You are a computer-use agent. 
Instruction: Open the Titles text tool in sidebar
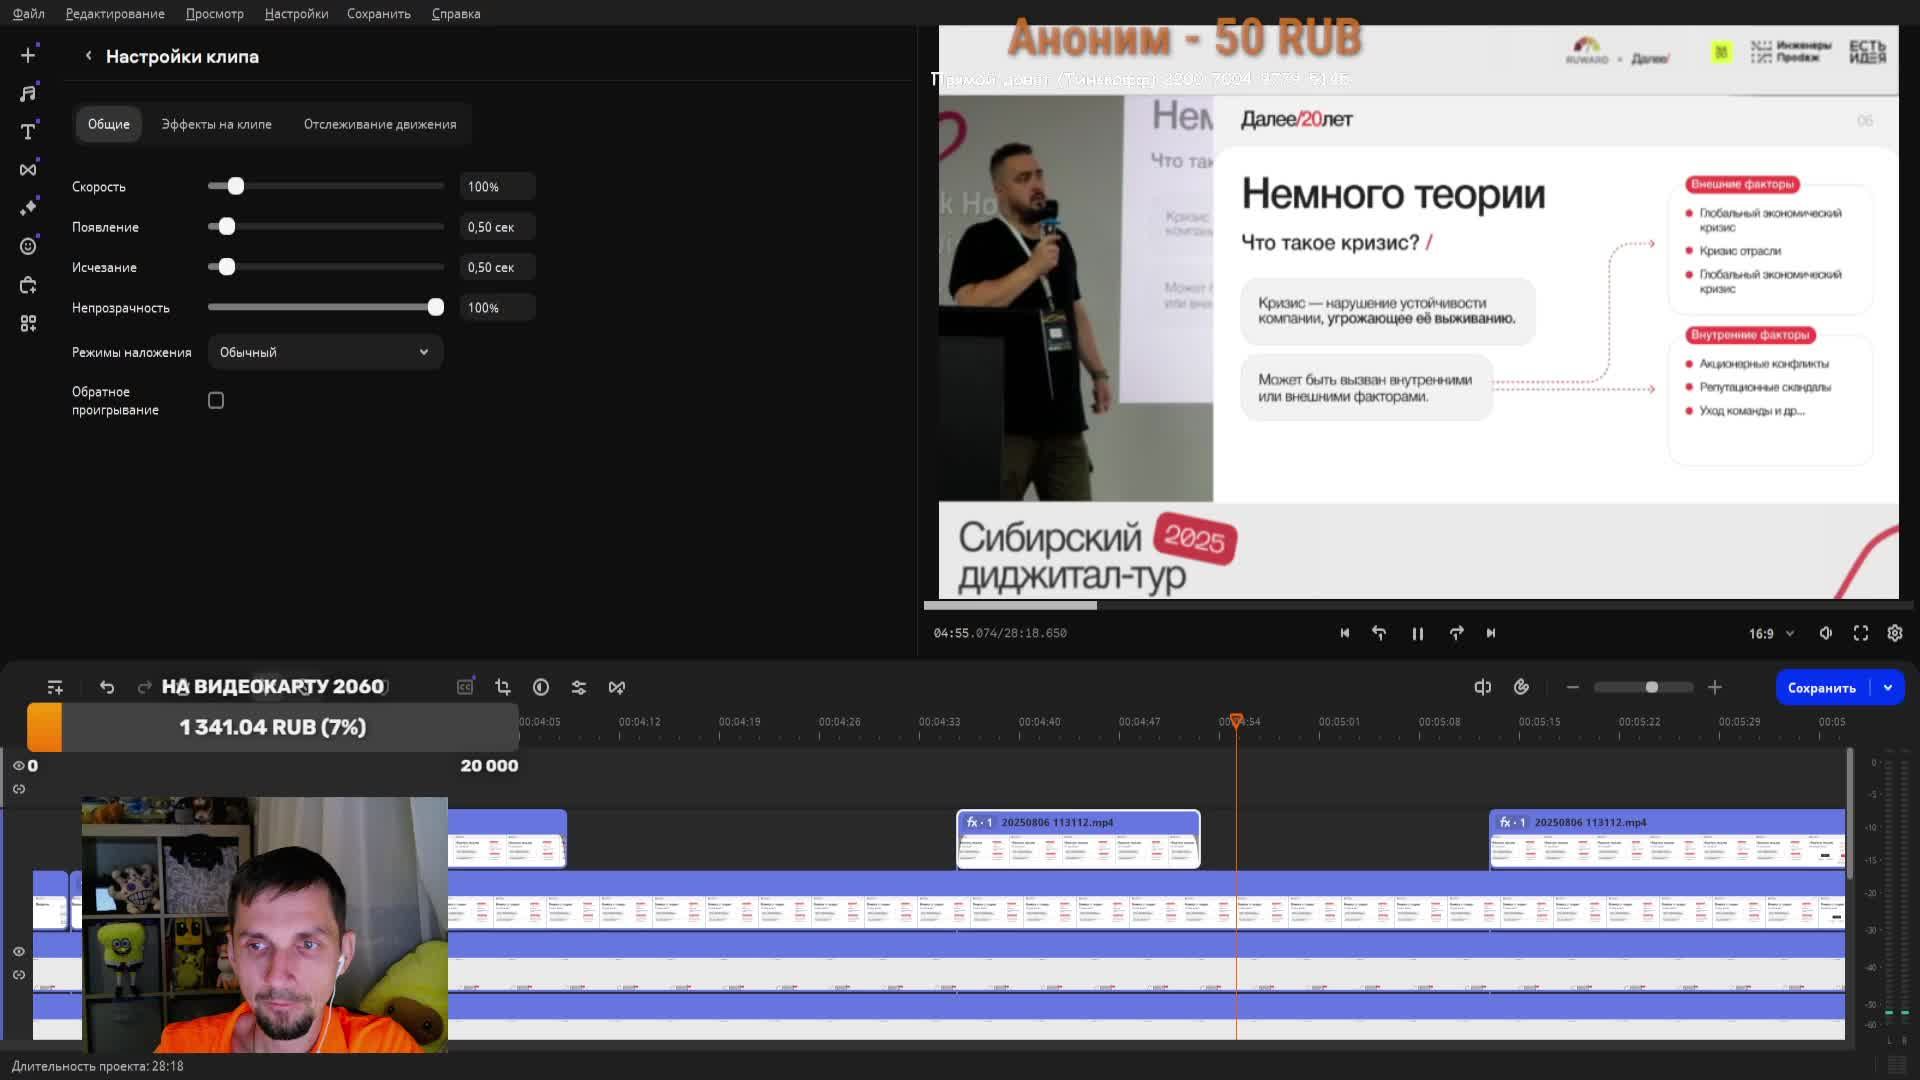[x=28, y=132]
